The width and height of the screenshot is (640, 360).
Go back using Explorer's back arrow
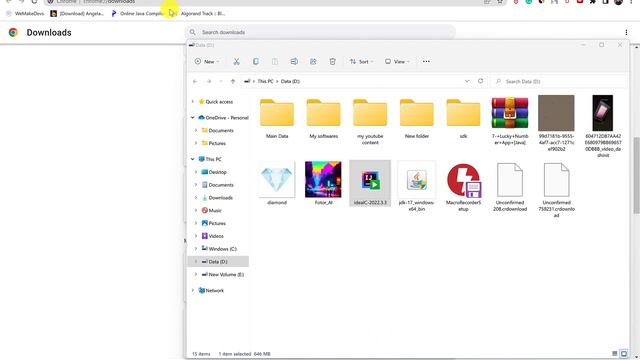coord(195,82)
